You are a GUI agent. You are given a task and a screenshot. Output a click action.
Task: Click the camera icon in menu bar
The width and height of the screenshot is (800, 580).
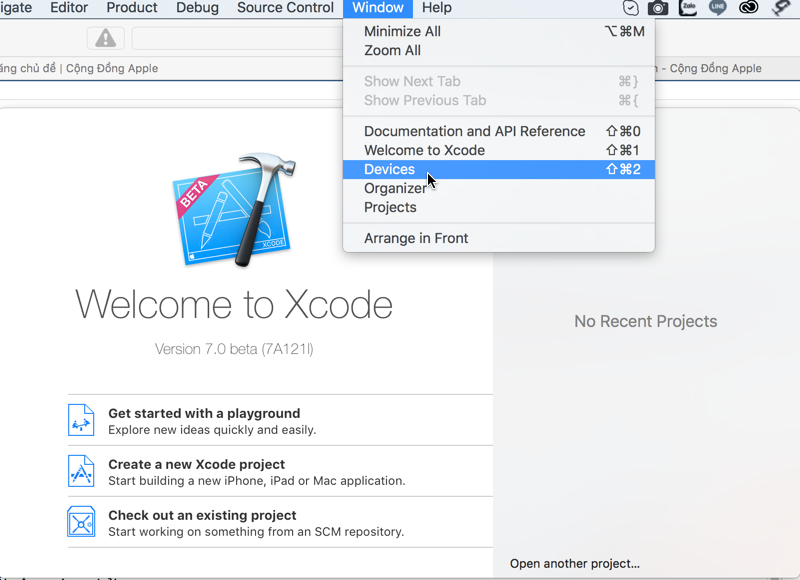658,8
